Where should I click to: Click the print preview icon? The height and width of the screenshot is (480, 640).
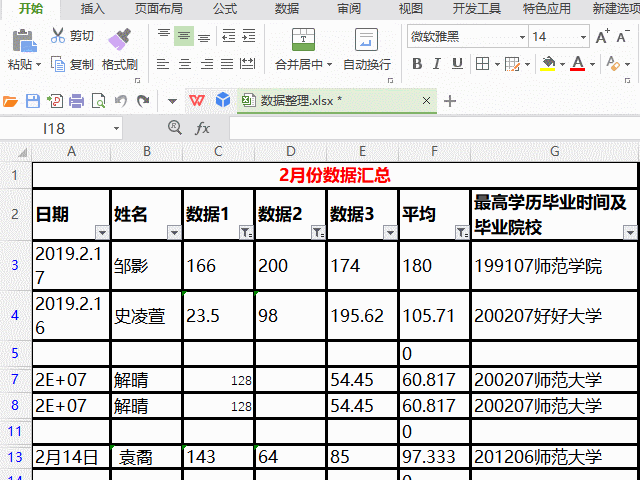pyautogui.click(x=98, y=101)
